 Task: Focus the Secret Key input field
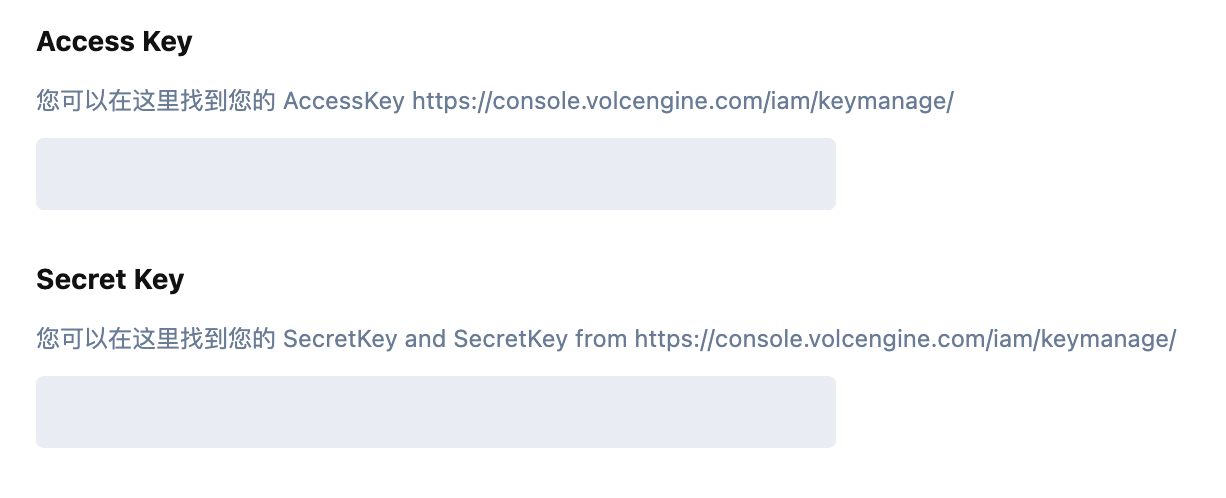[x=435, y=412]
